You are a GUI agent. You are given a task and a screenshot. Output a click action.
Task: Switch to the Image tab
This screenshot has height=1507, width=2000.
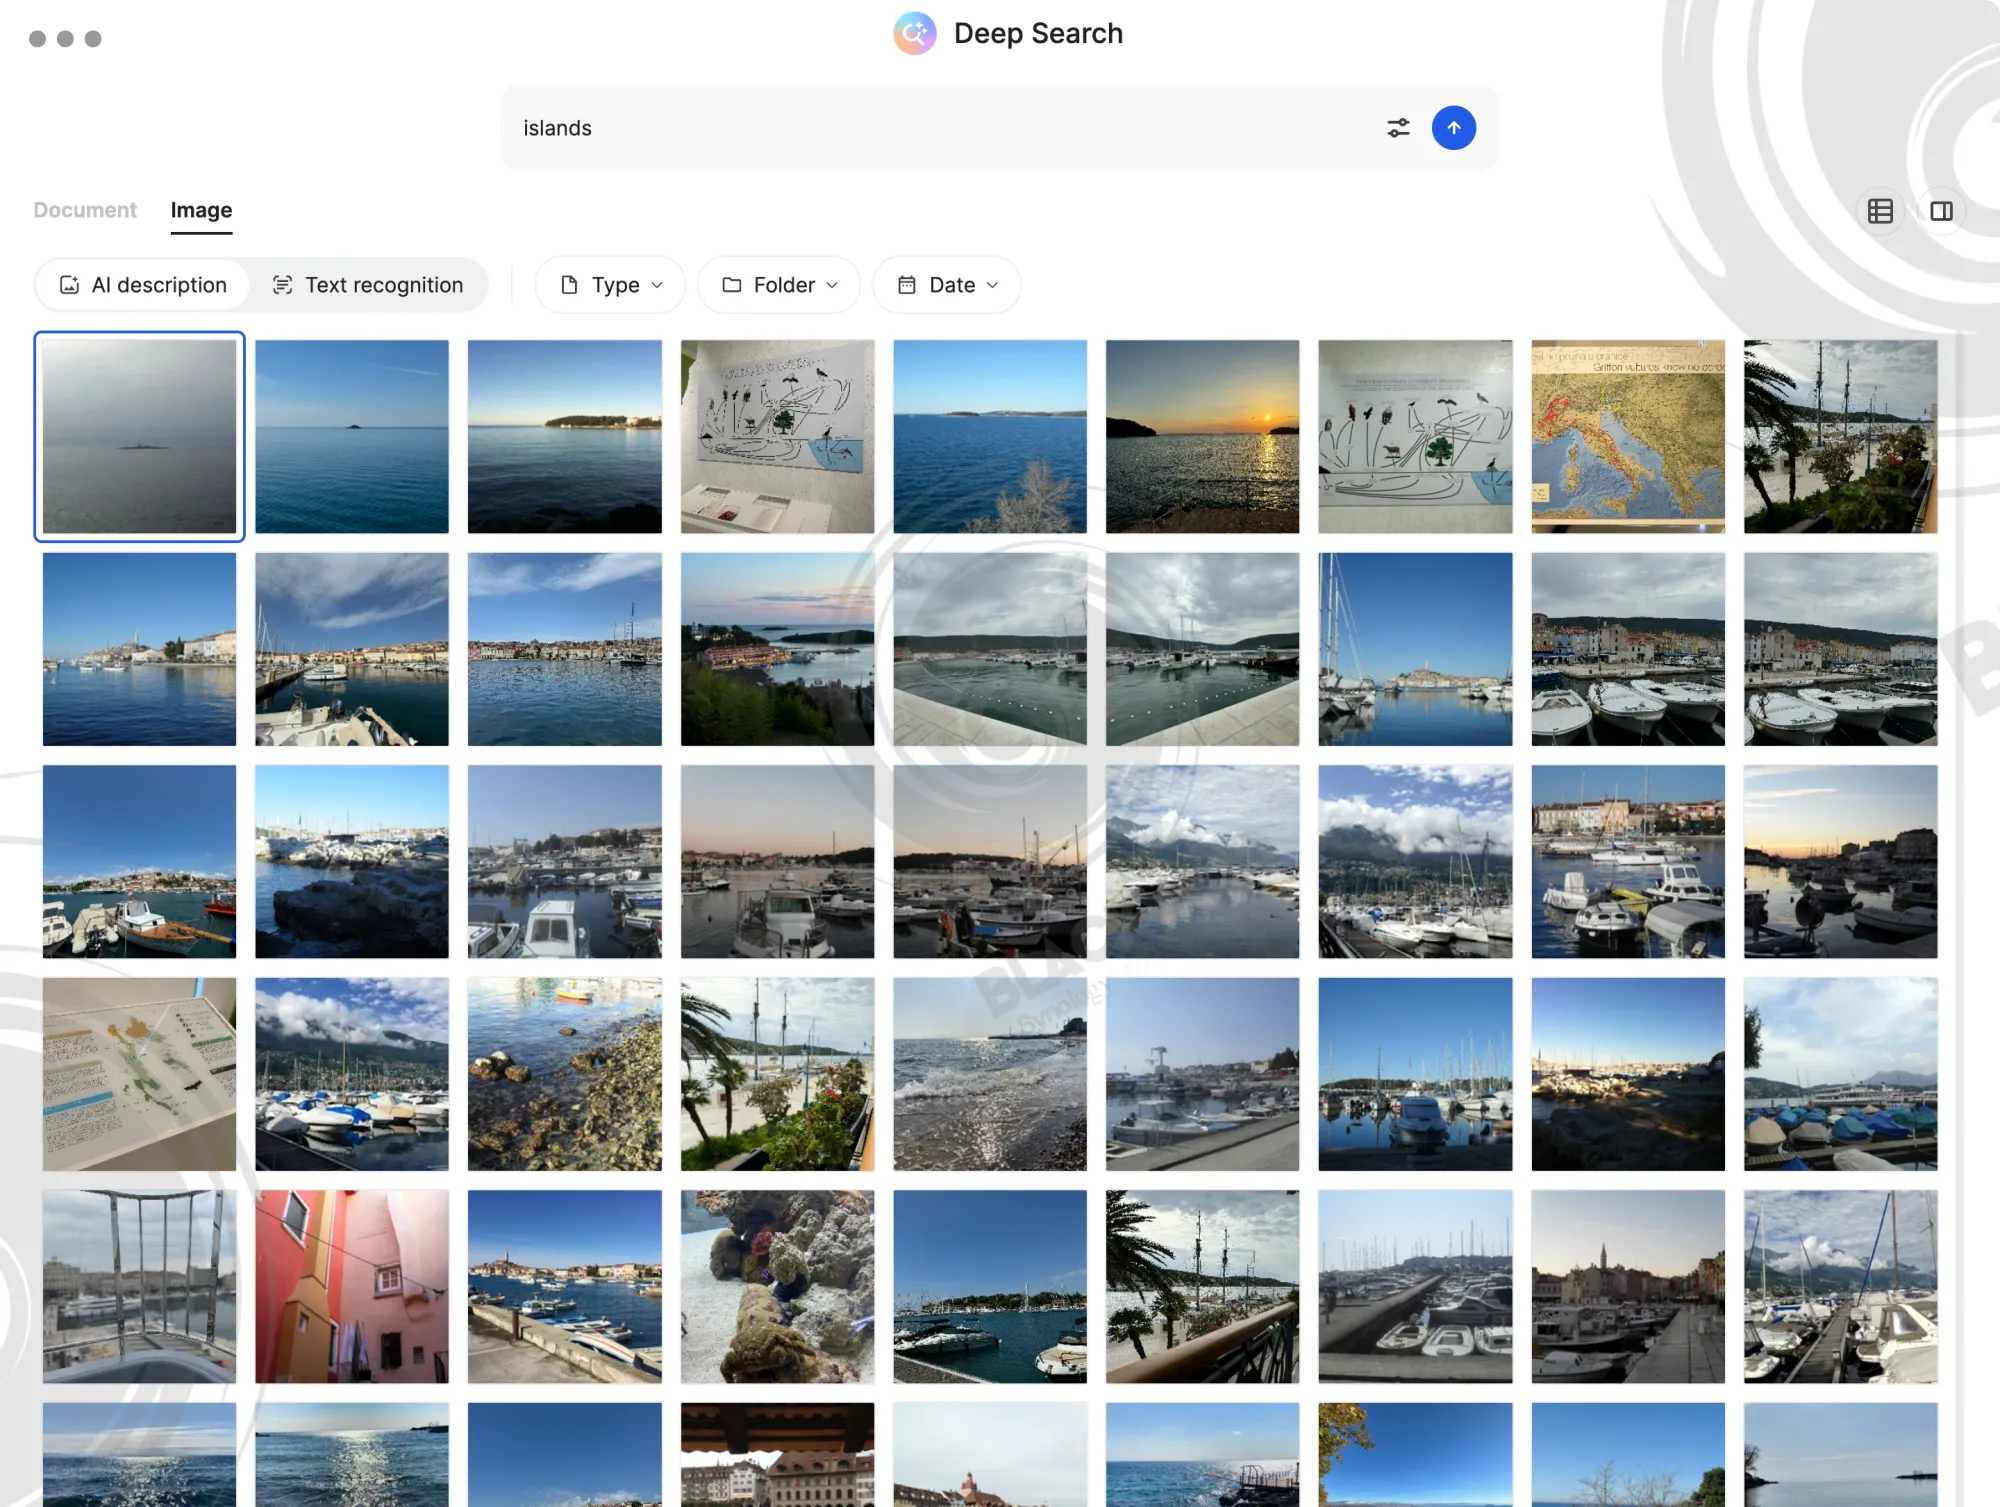point(201,210)
